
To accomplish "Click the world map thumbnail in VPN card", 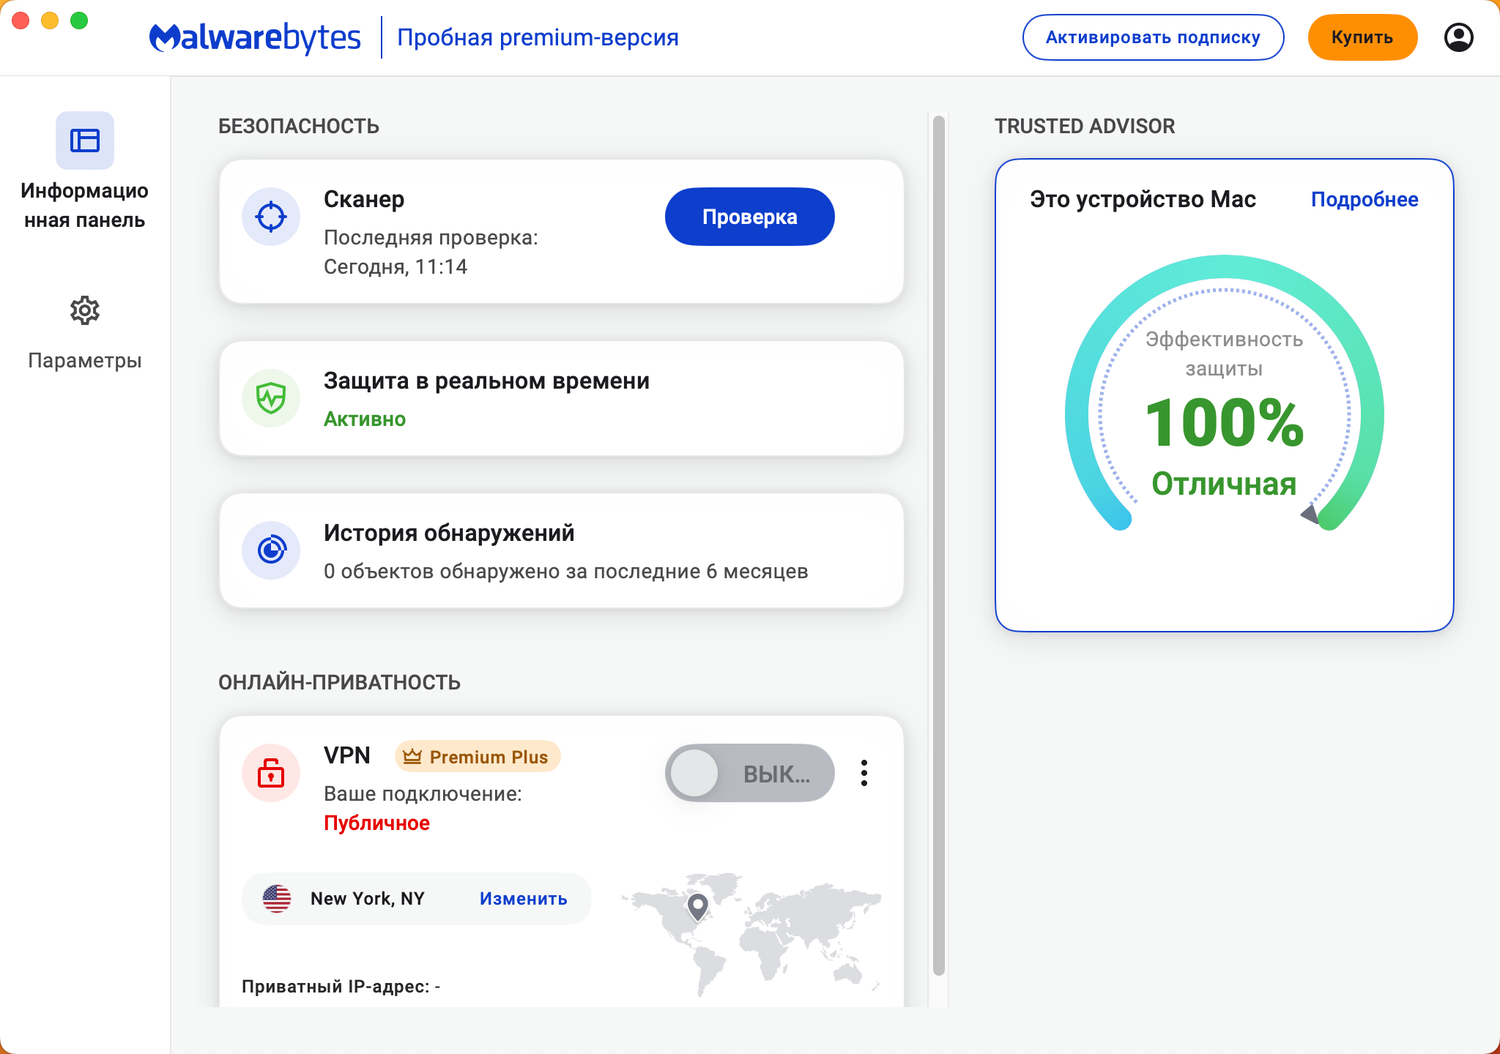I will tap(750, 933).
